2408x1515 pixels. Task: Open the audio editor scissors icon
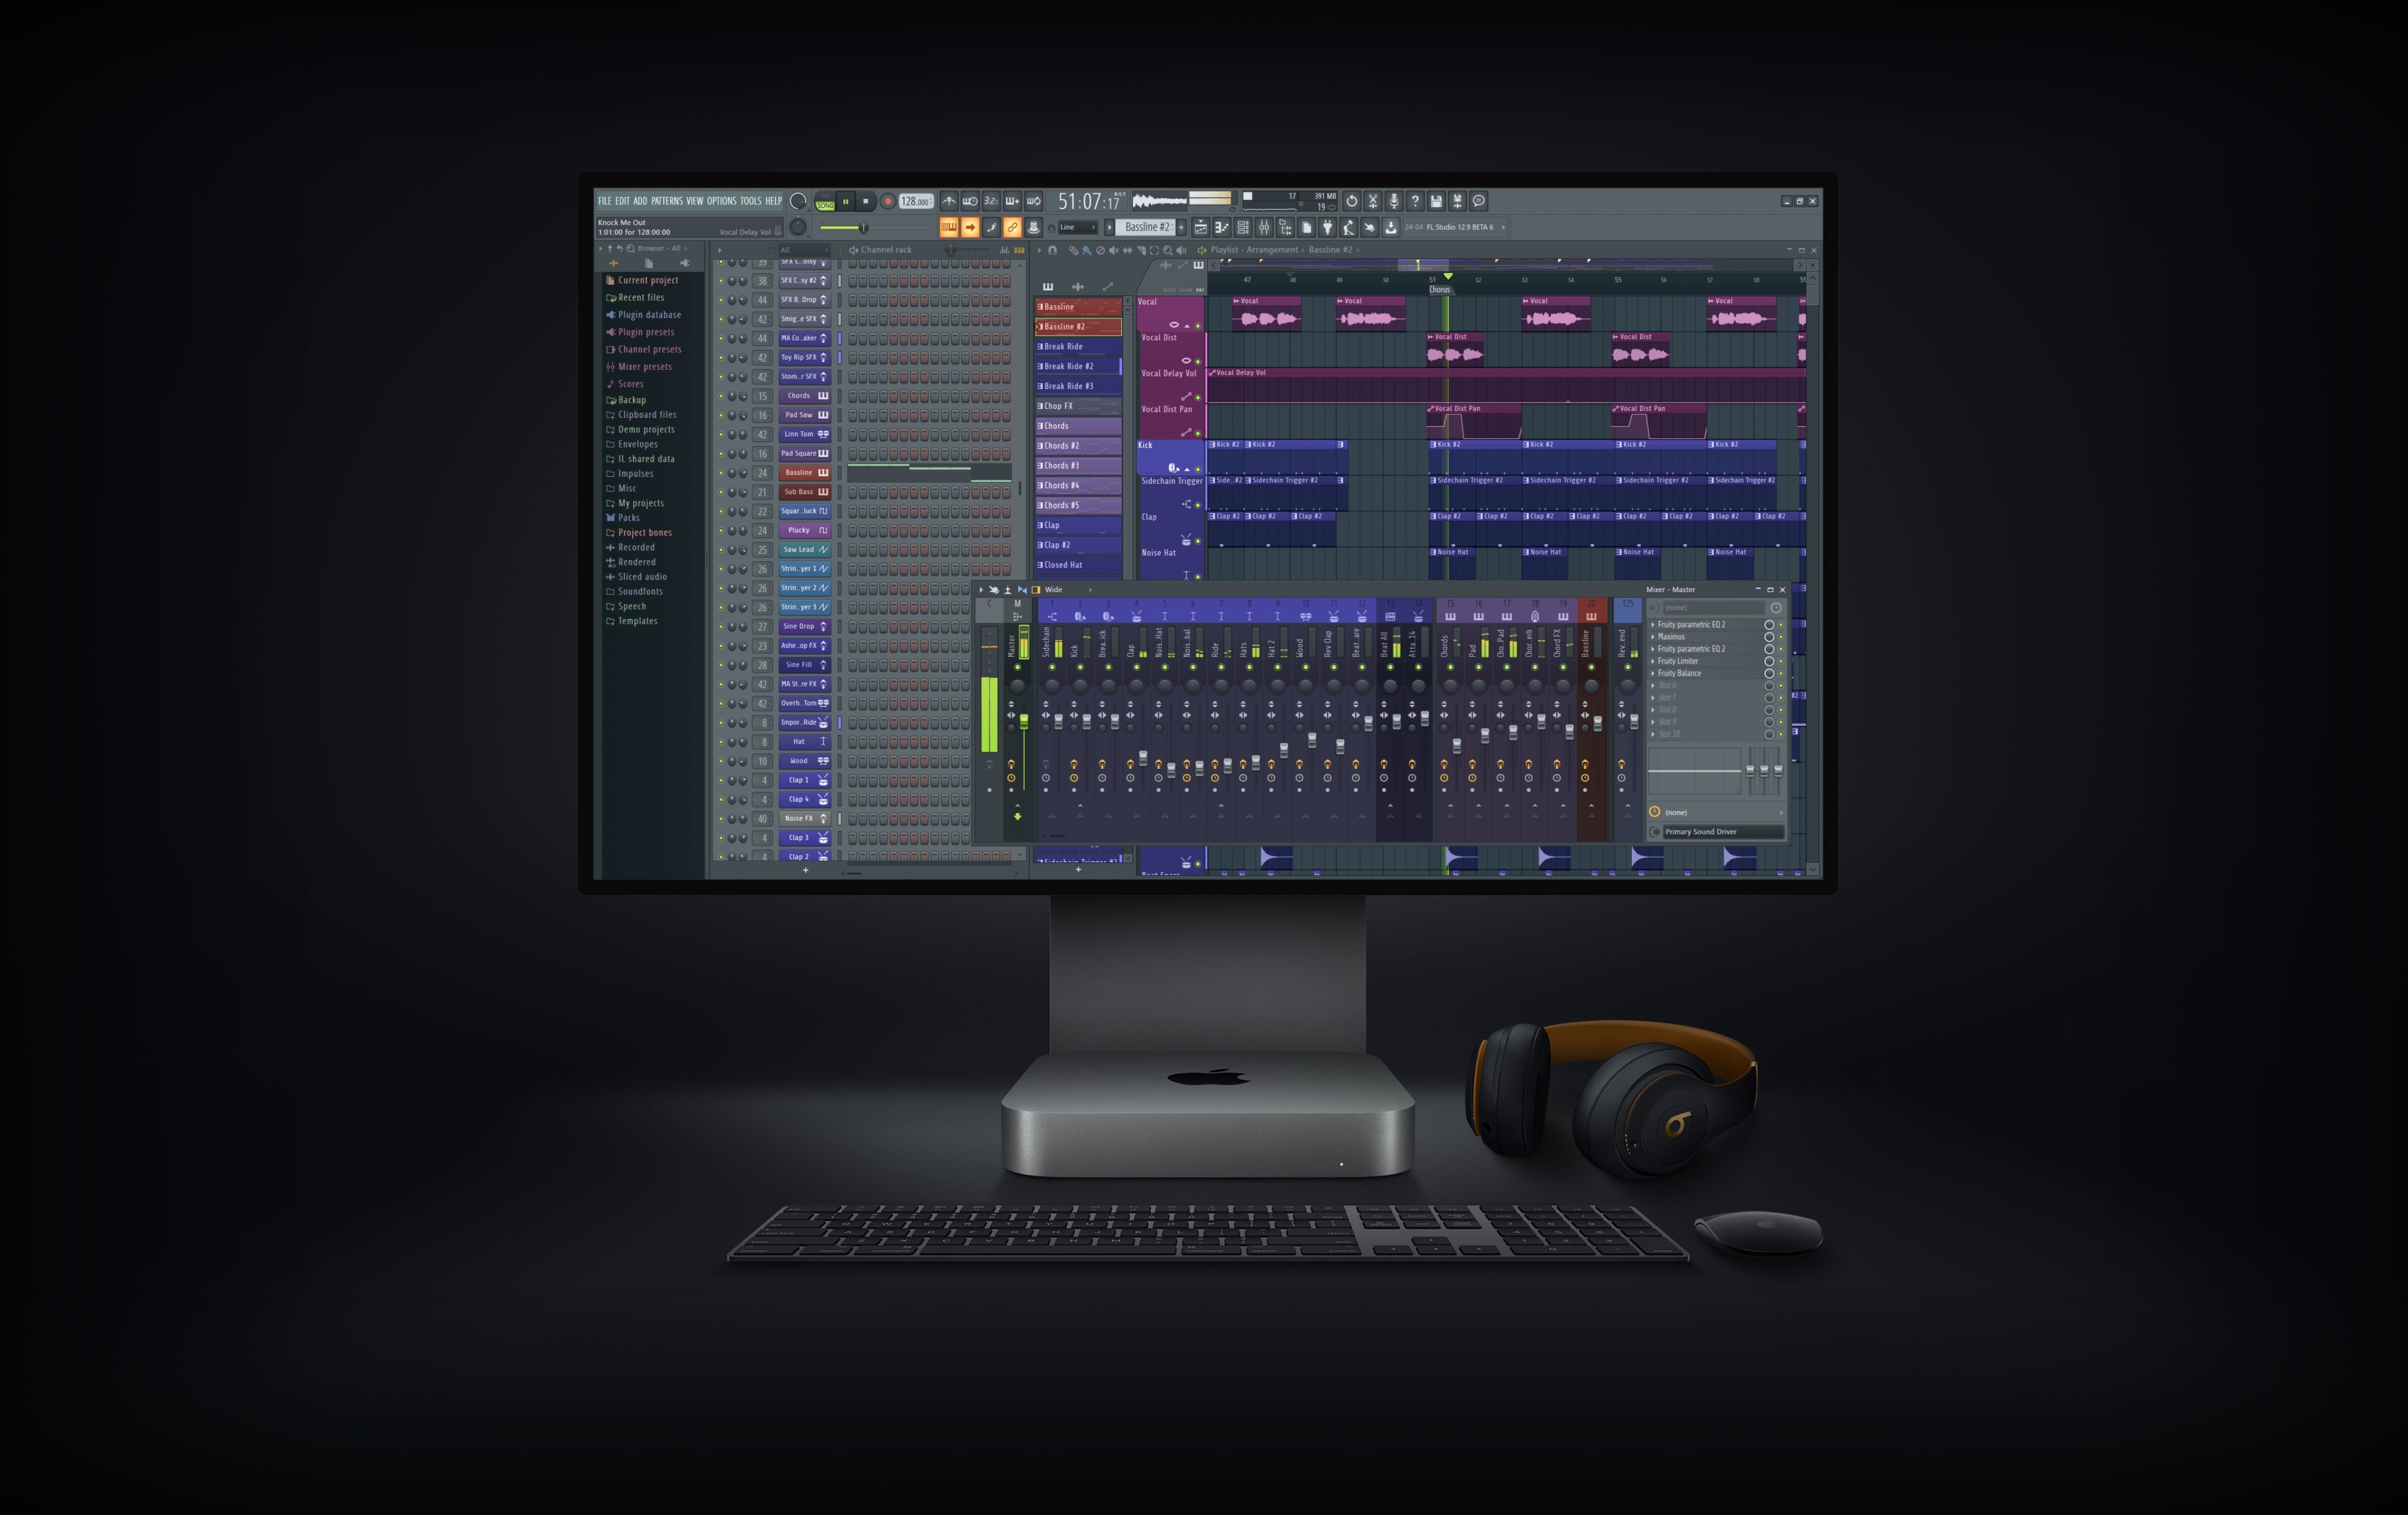[1373, 201]
